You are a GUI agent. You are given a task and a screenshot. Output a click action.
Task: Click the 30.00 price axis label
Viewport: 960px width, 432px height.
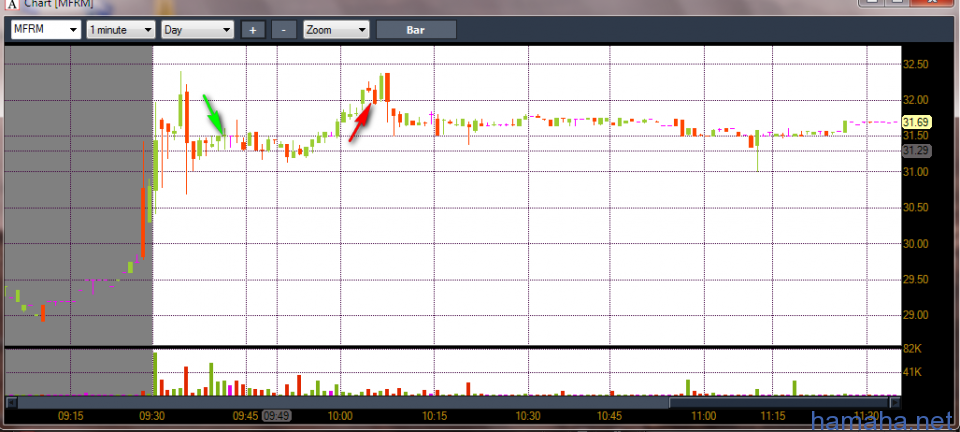click(917, 244)
